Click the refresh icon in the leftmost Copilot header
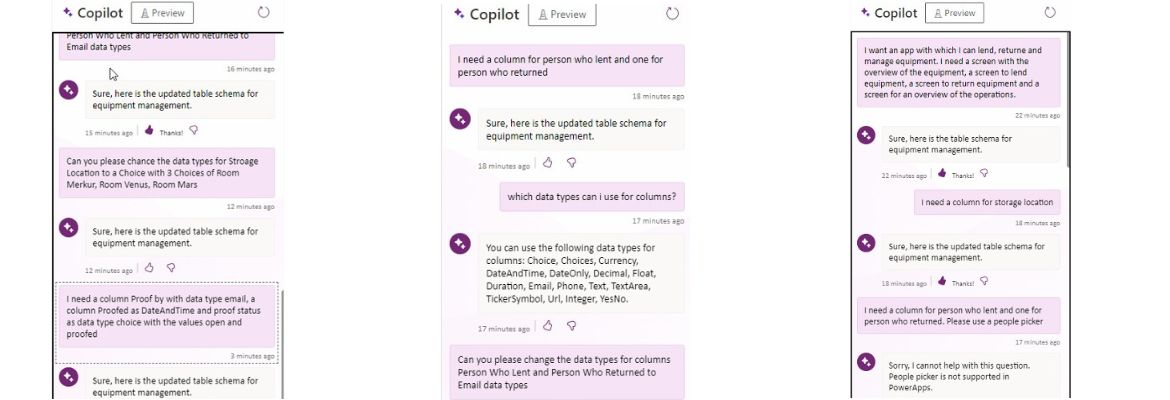 [x=264, y=13]
